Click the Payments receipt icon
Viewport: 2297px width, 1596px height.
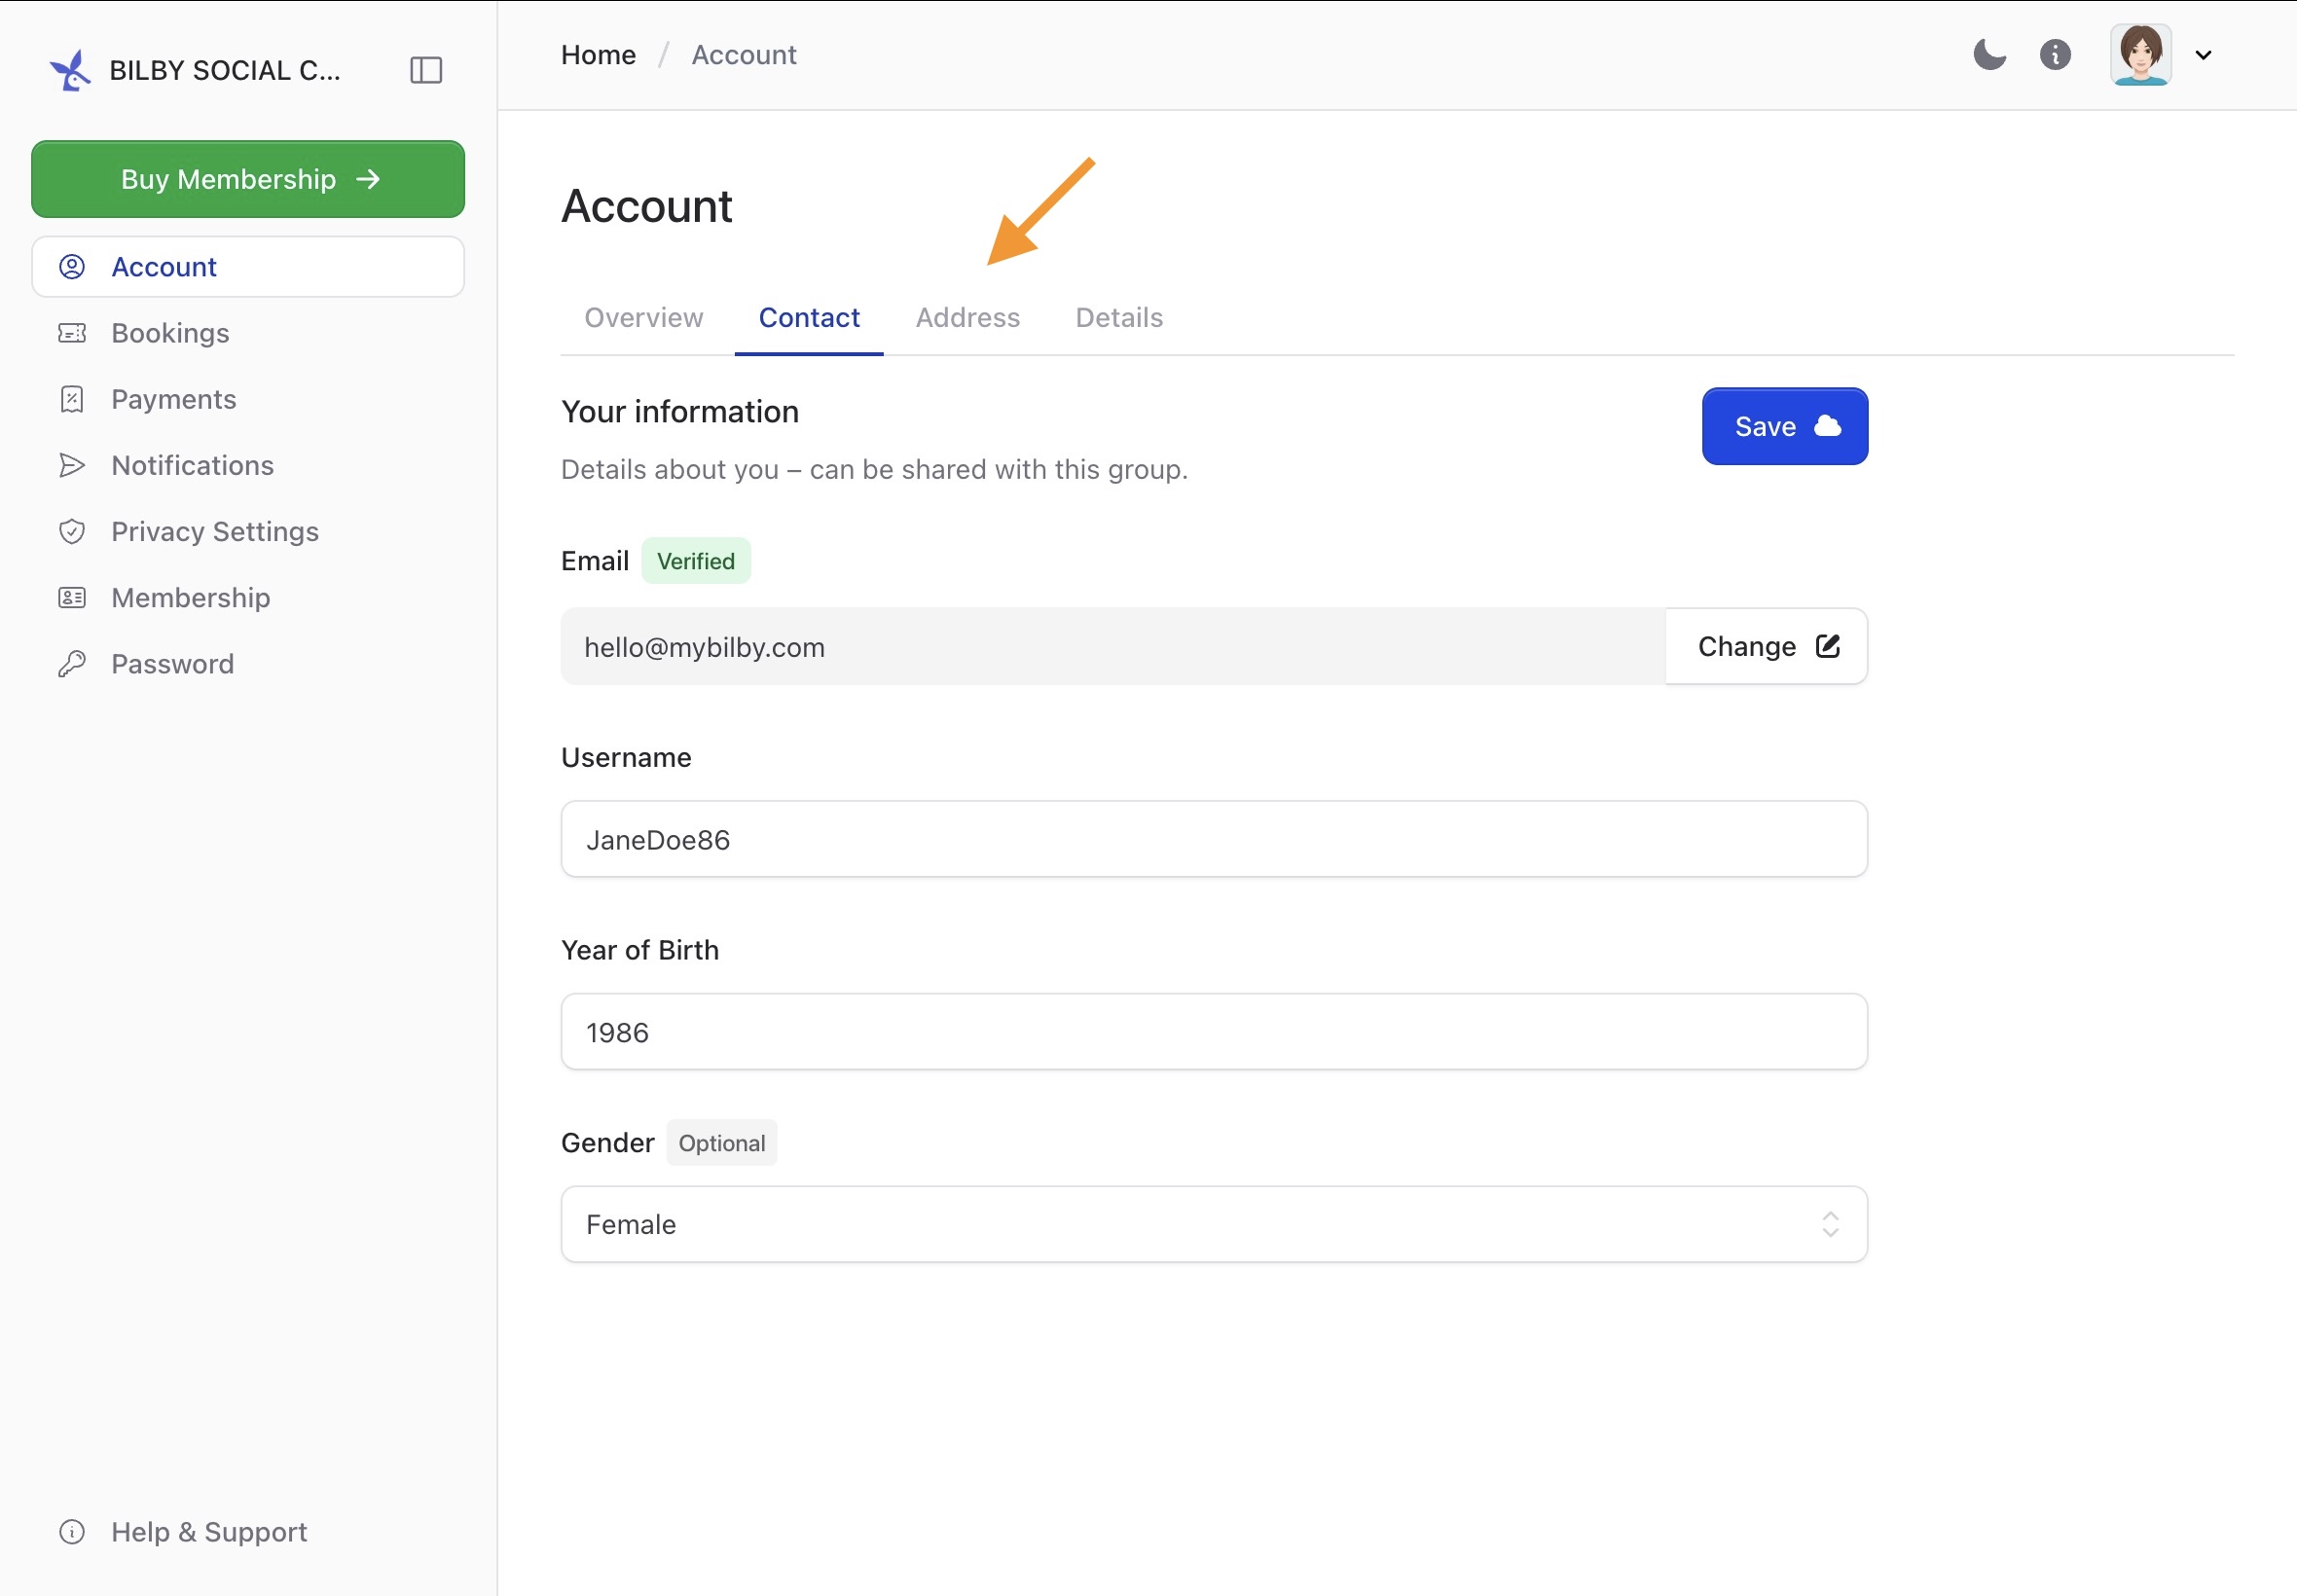coord(72,399)
